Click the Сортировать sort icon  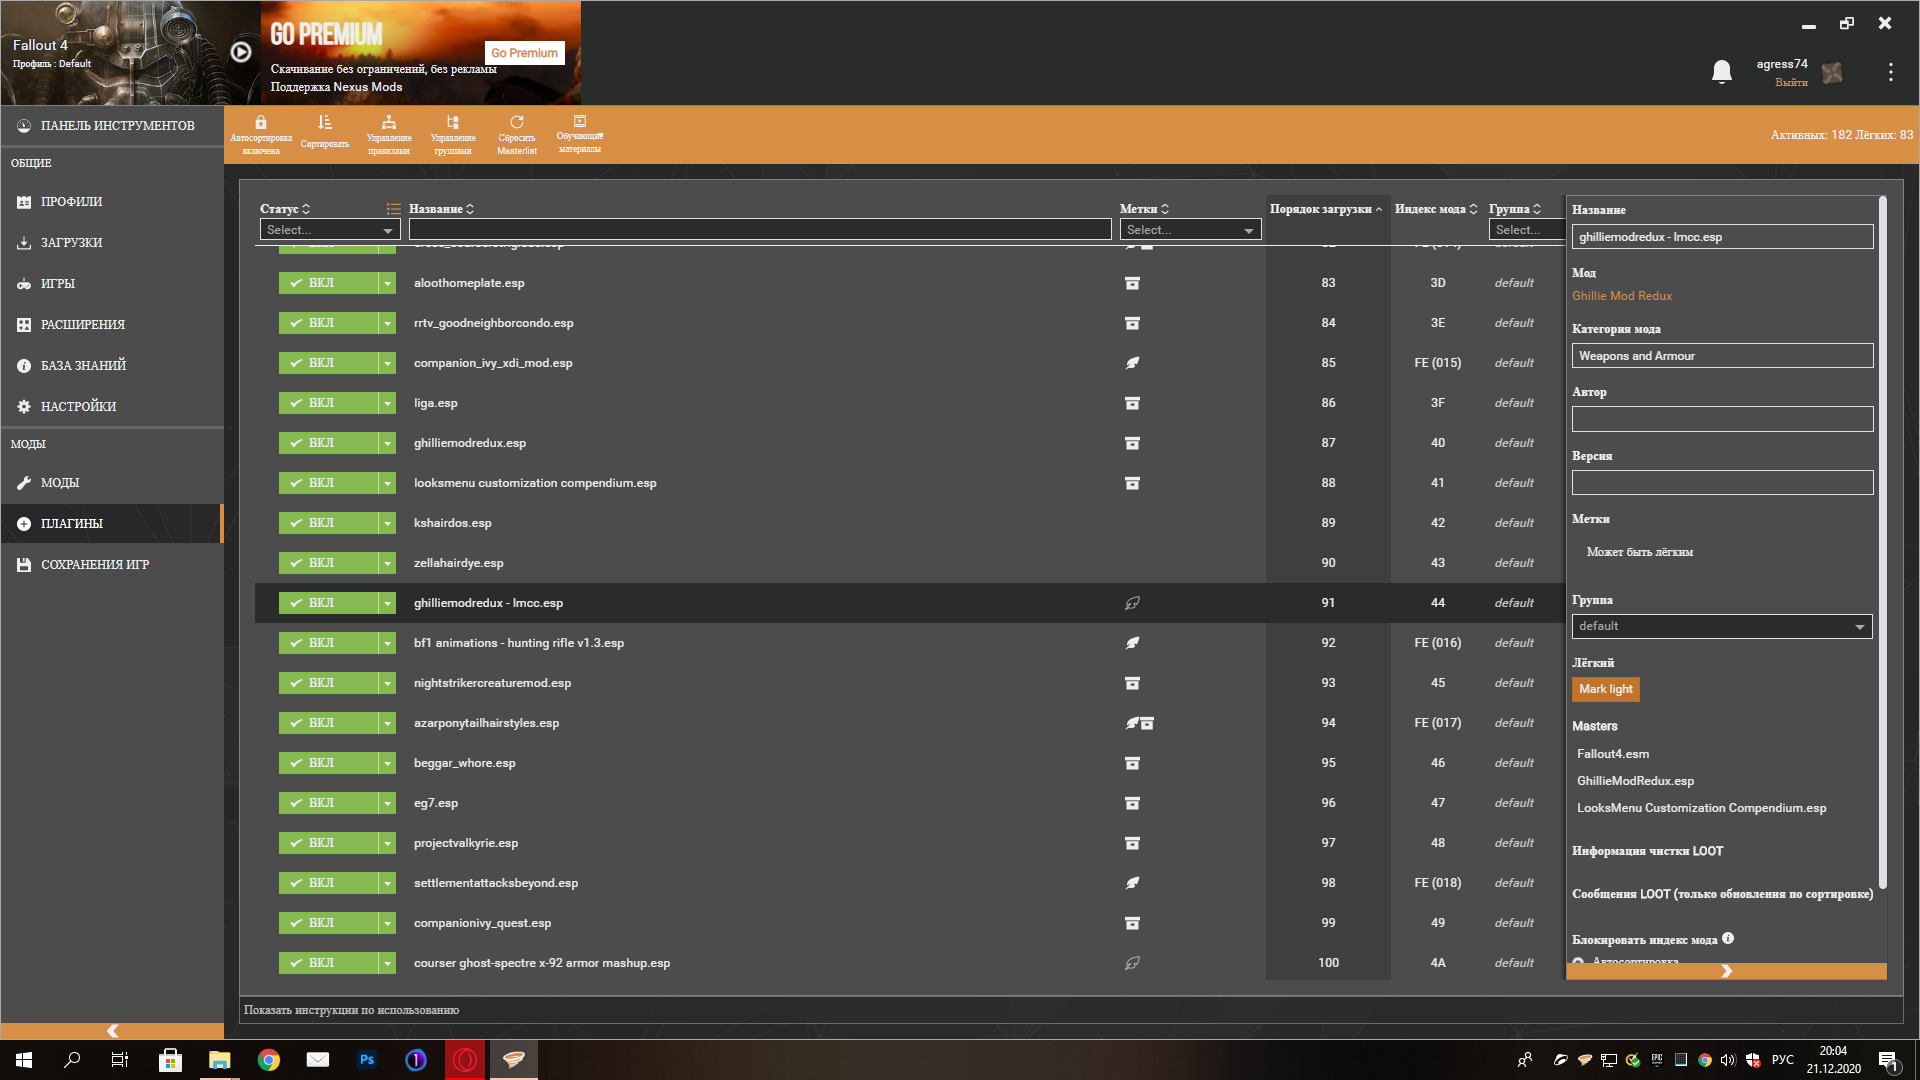325,123
